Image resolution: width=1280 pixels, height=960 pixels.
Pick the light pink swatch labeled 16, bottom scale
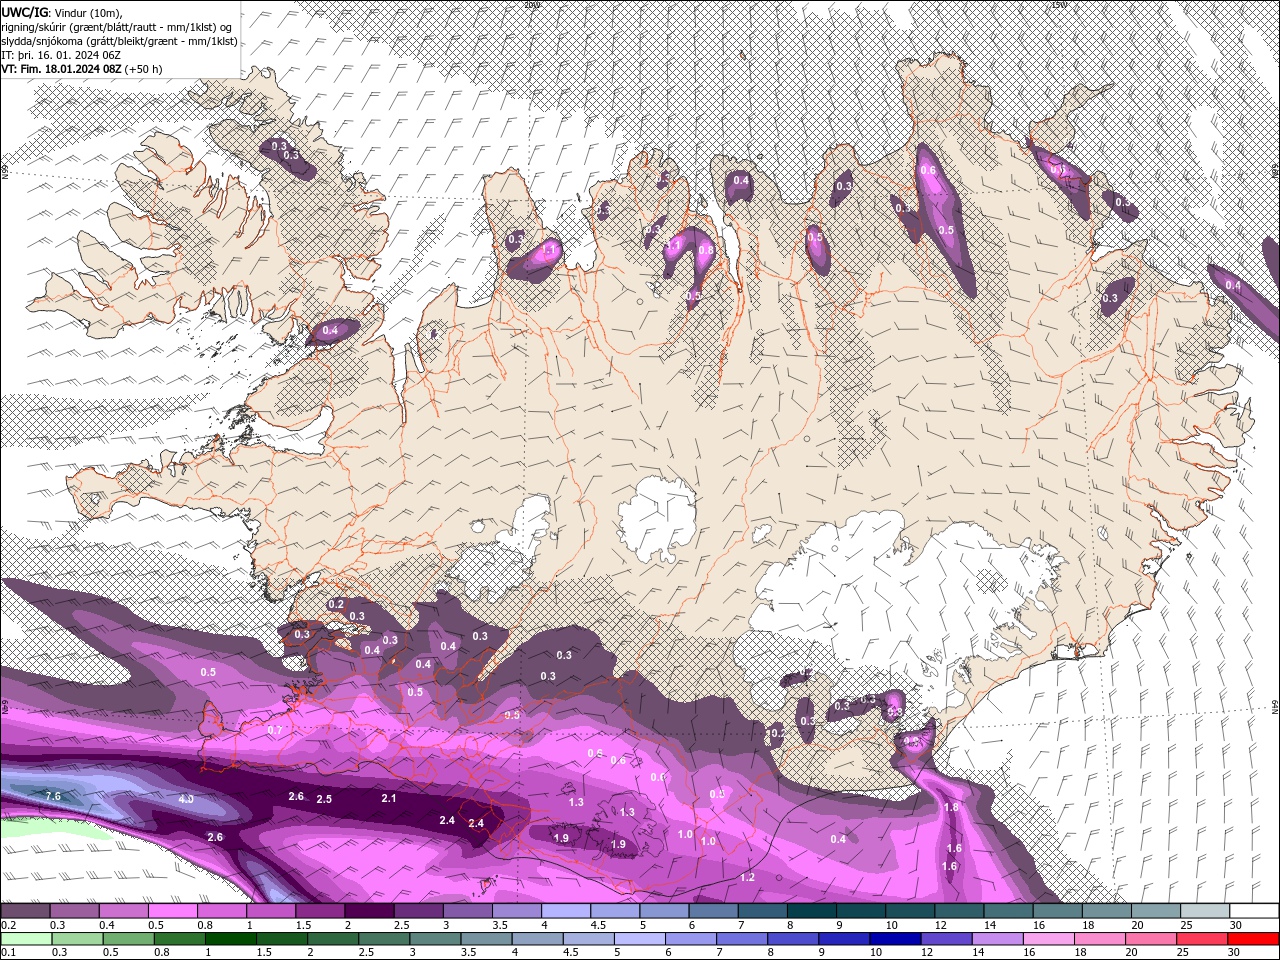point(1049,939)
